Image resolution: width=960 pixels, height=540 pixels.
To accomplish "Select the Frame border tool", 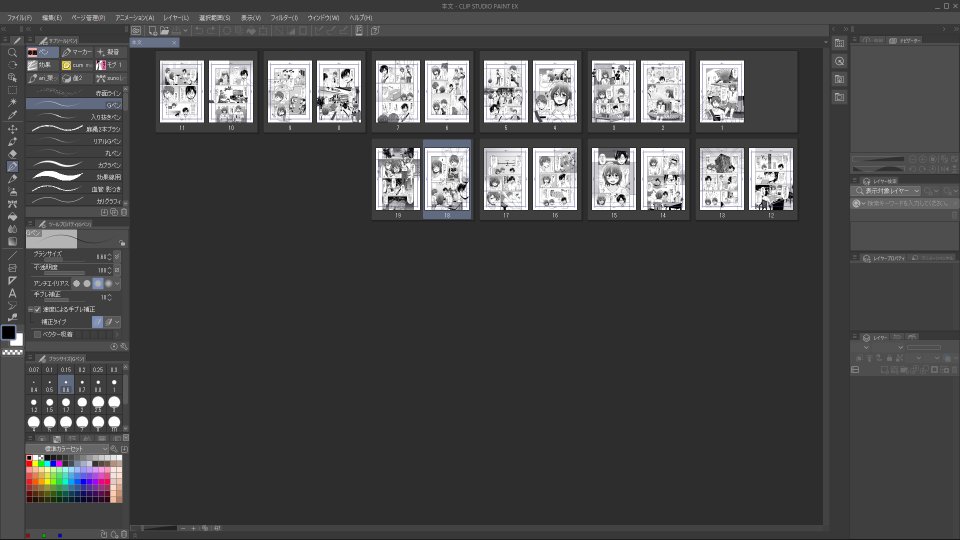I will tap(12, 268).
